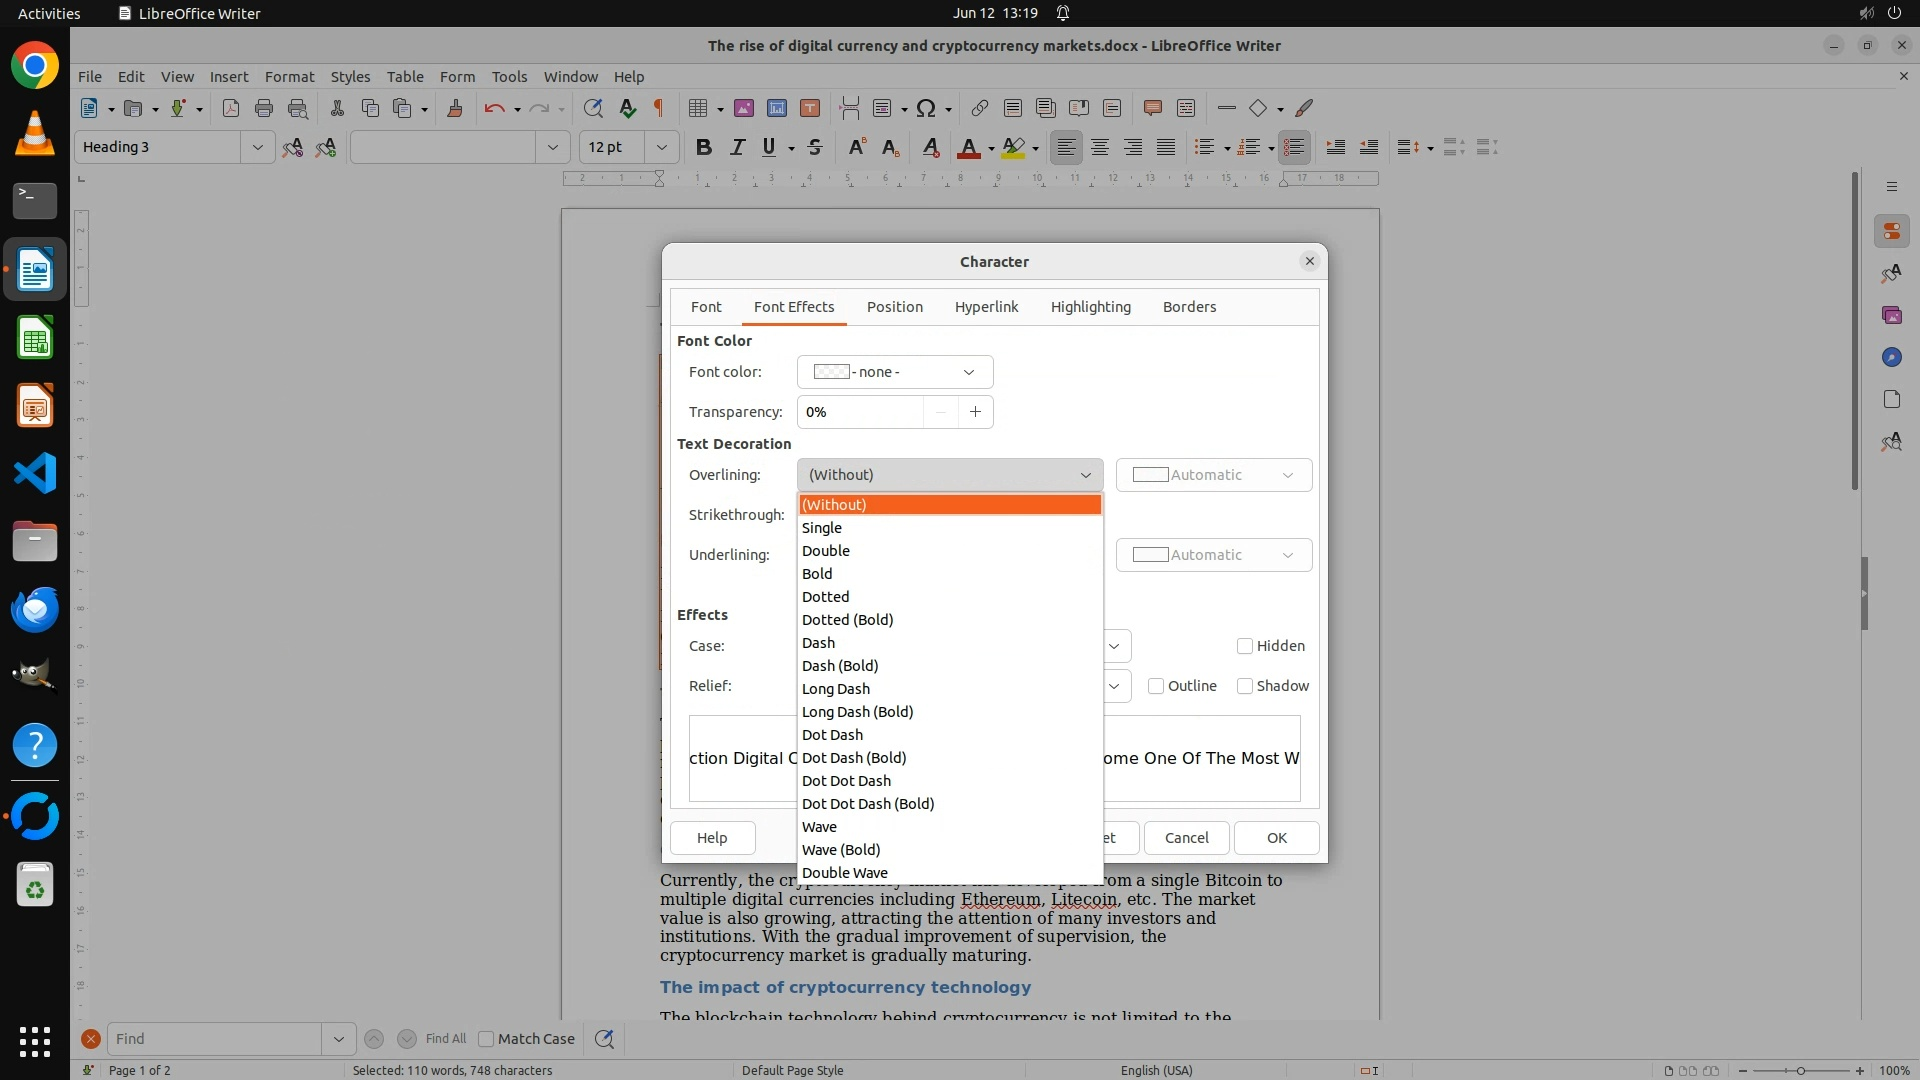Click the Insert Special Character omega icon

point(926,108)
